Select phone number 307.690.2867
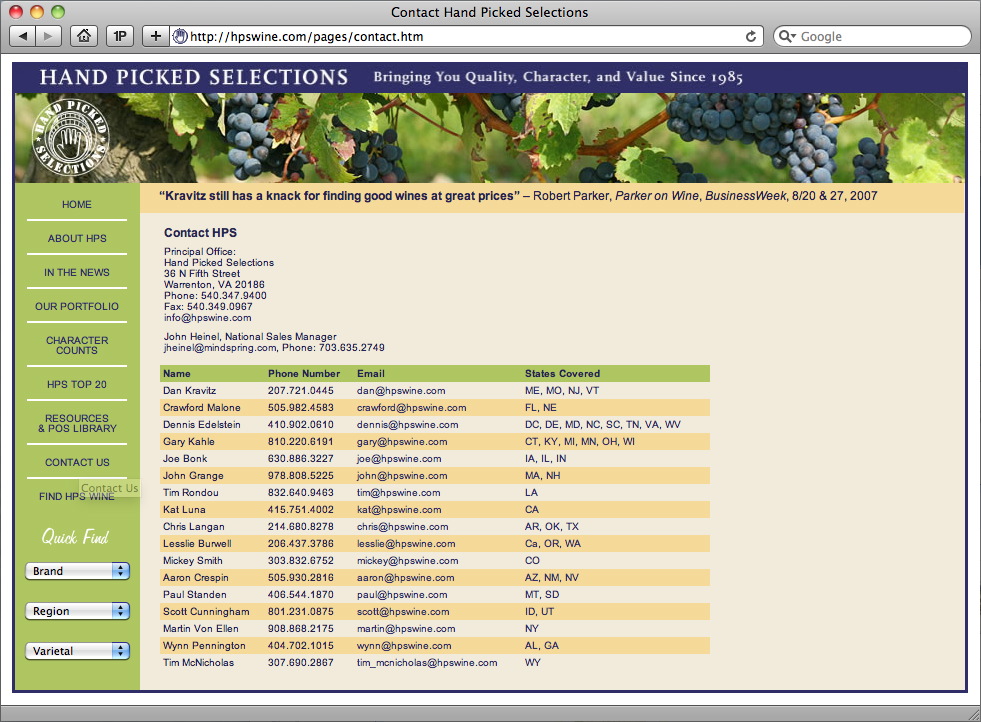Screen dimensions: 981x722 [x=301, y=663]
